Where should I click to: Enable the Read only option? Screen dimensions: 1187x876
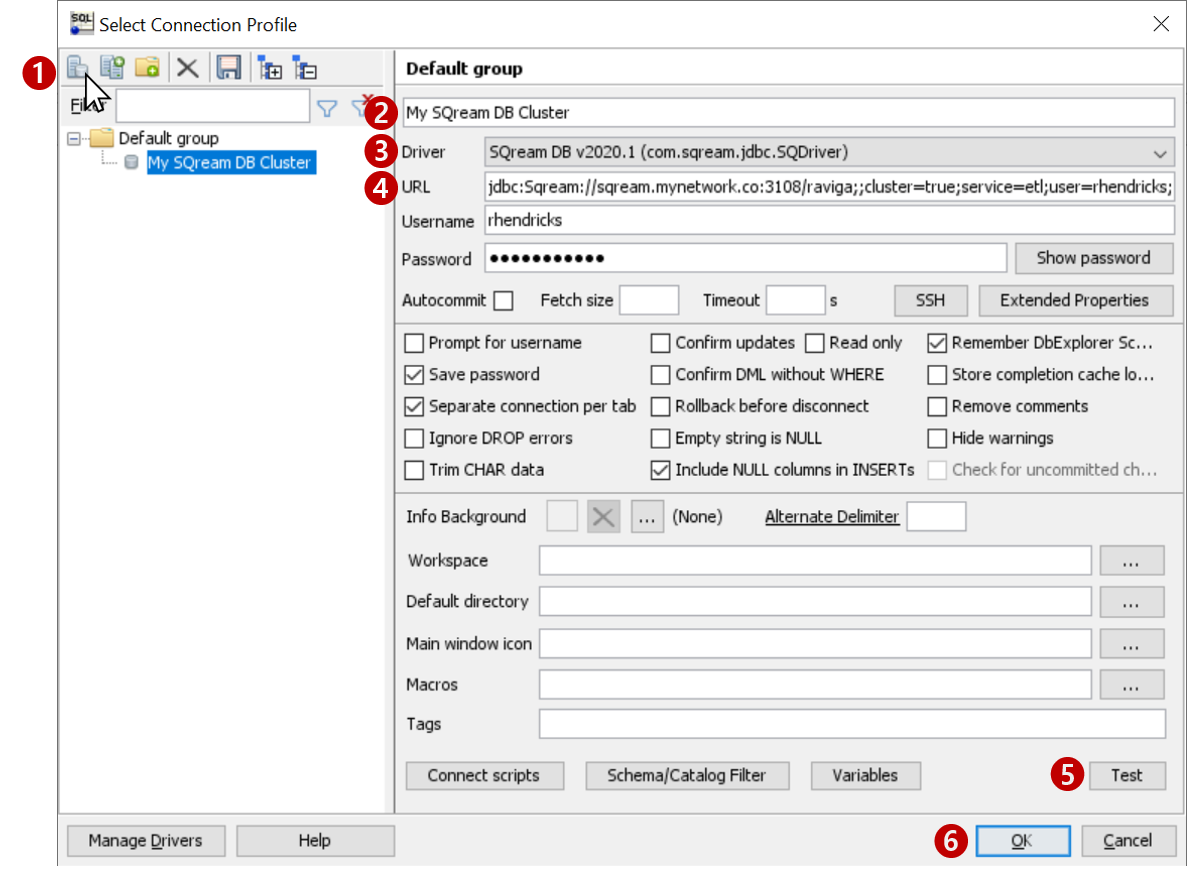click(x=813, y=342)
